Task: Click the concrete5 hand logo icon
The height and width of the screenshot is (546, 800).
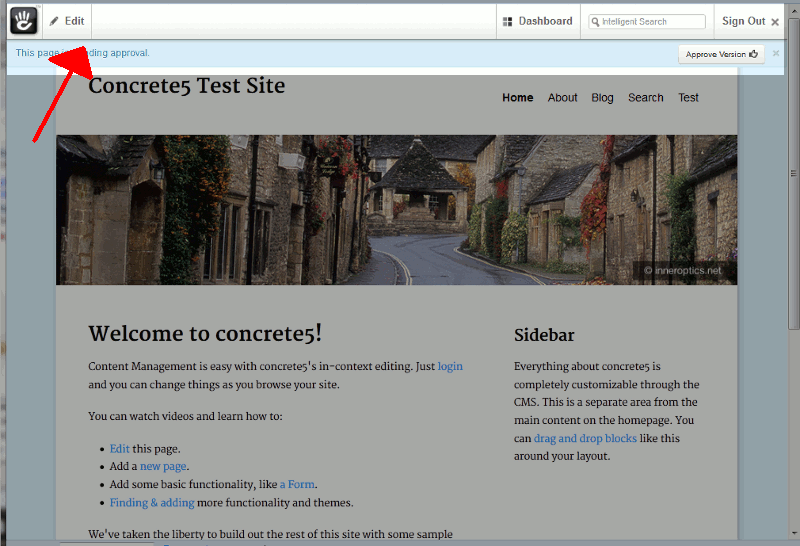Action: click(x=23, y=20)
